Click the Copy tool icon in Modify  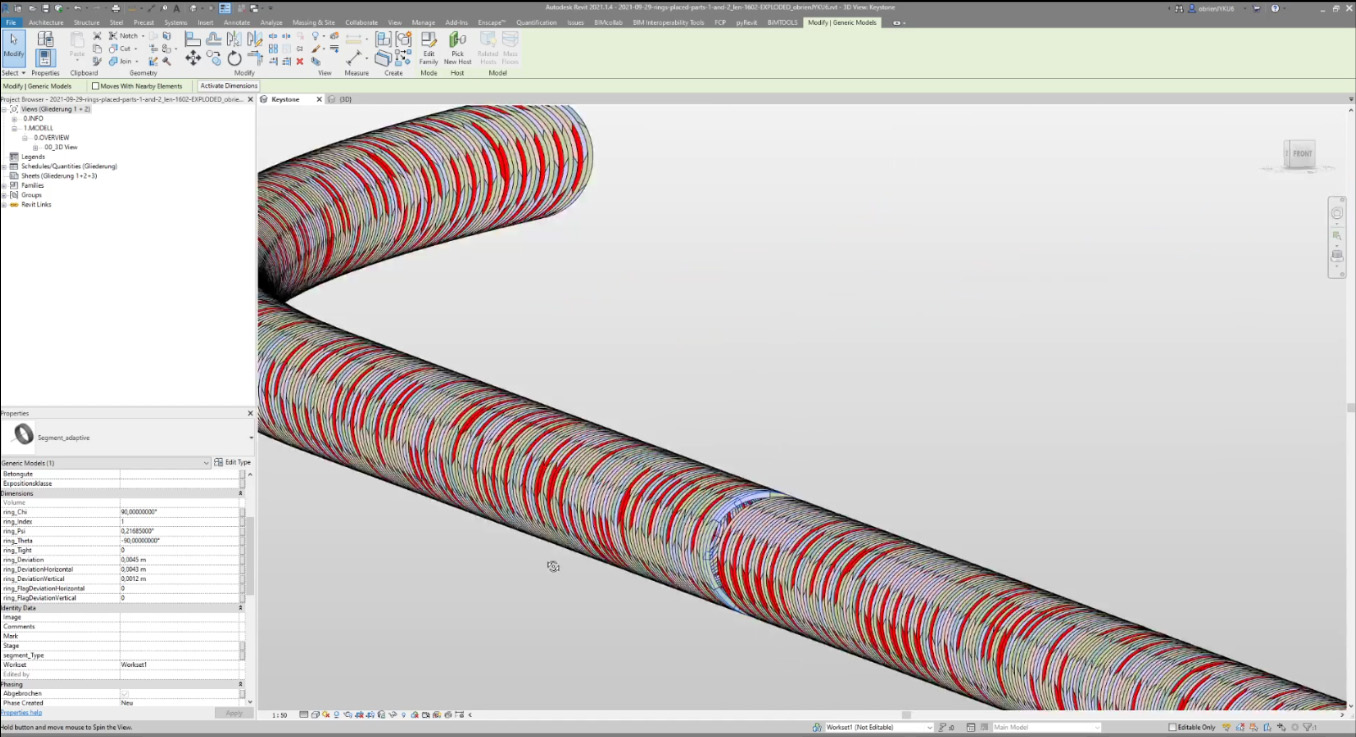pyautogui.click(x=214, y=59)
